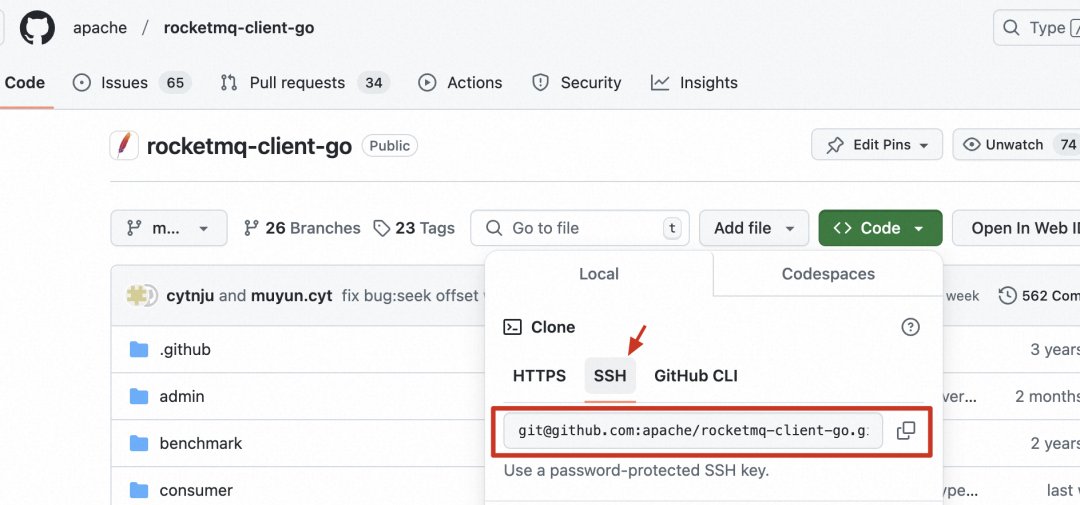1080x505 pixels.
Task: Switch to the Codespaces tab
Action: (x=828, y=274)
